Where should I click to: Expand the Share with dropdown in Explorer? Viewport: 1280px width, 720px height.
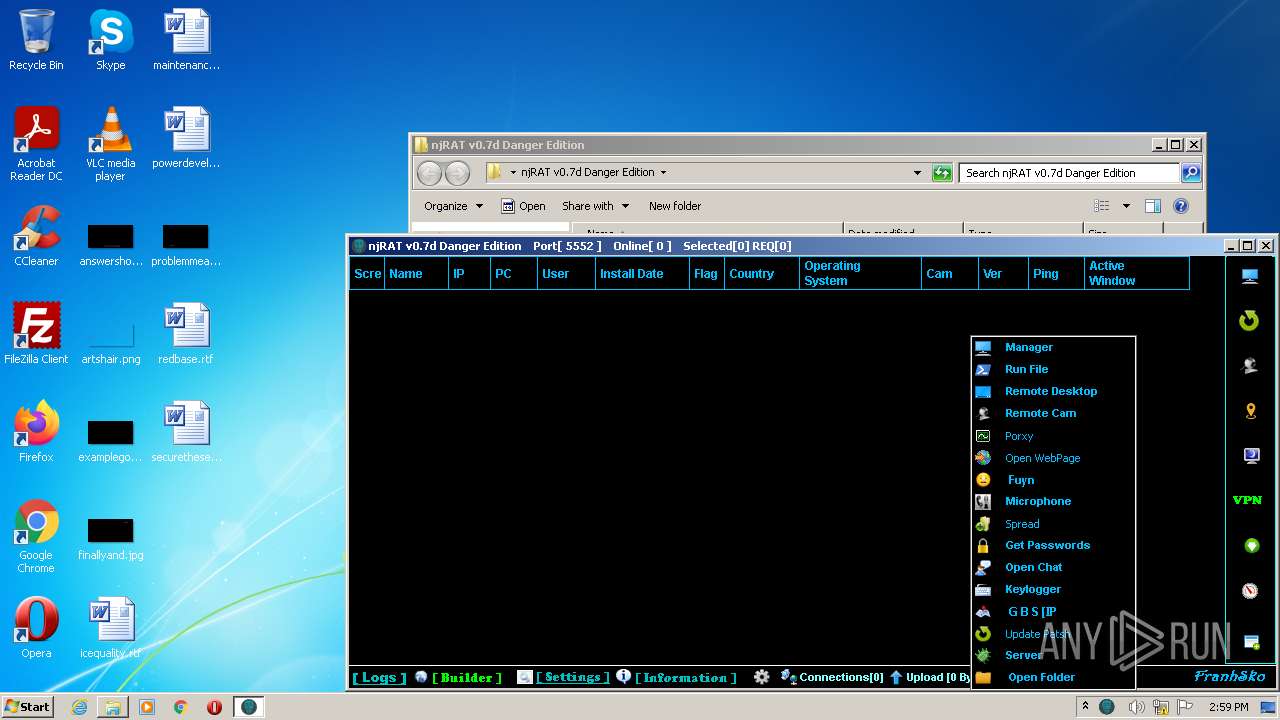click(x=596, y=206)
